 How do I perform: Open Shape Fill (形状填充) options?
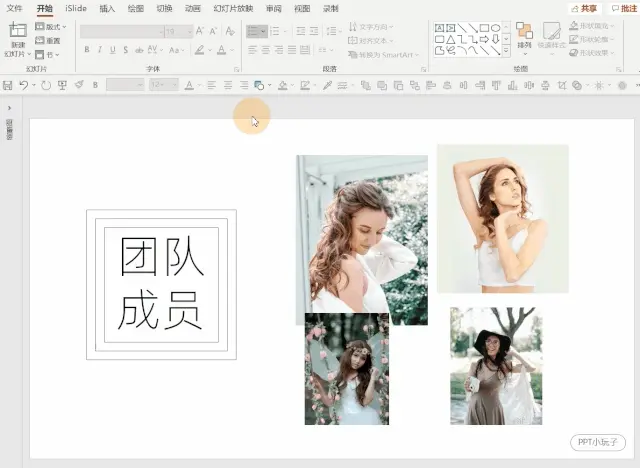pyautogui.click(x=591, y=26)
